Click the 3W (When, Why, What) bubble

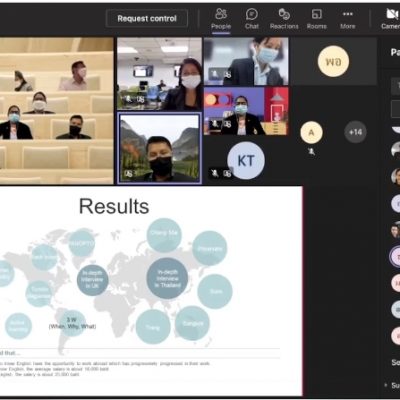(x=72, y=323)
